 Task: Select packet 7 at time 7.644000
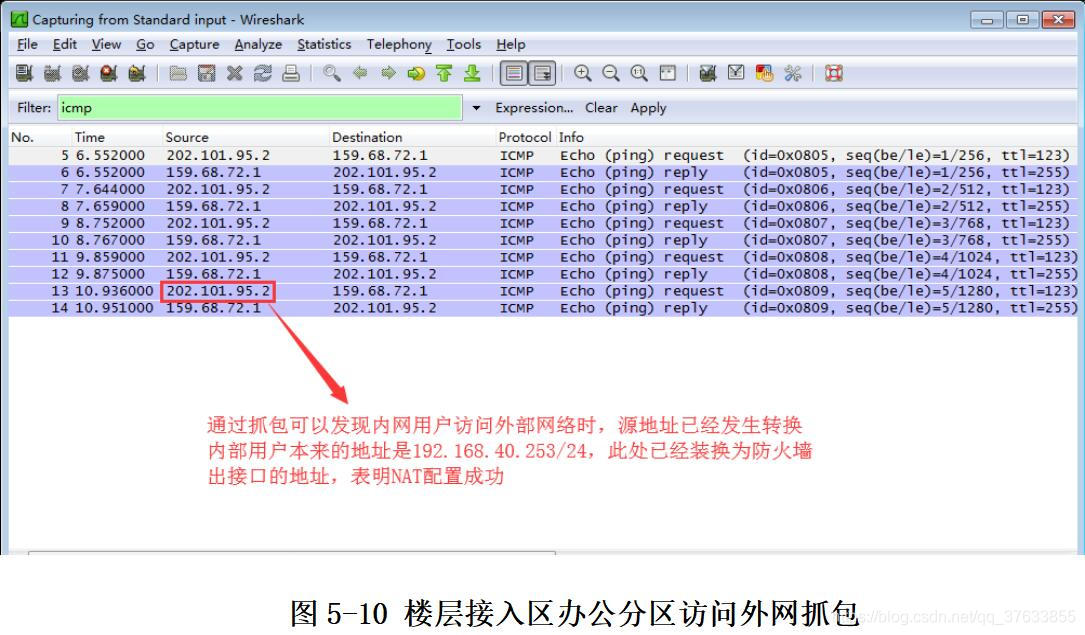543,189
